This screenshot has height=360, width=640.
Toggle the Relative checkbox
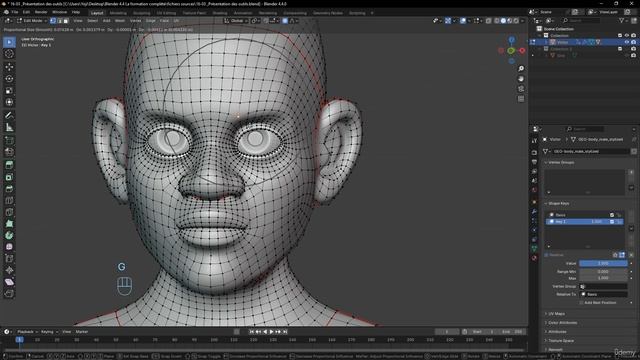[x=546, y=255]
